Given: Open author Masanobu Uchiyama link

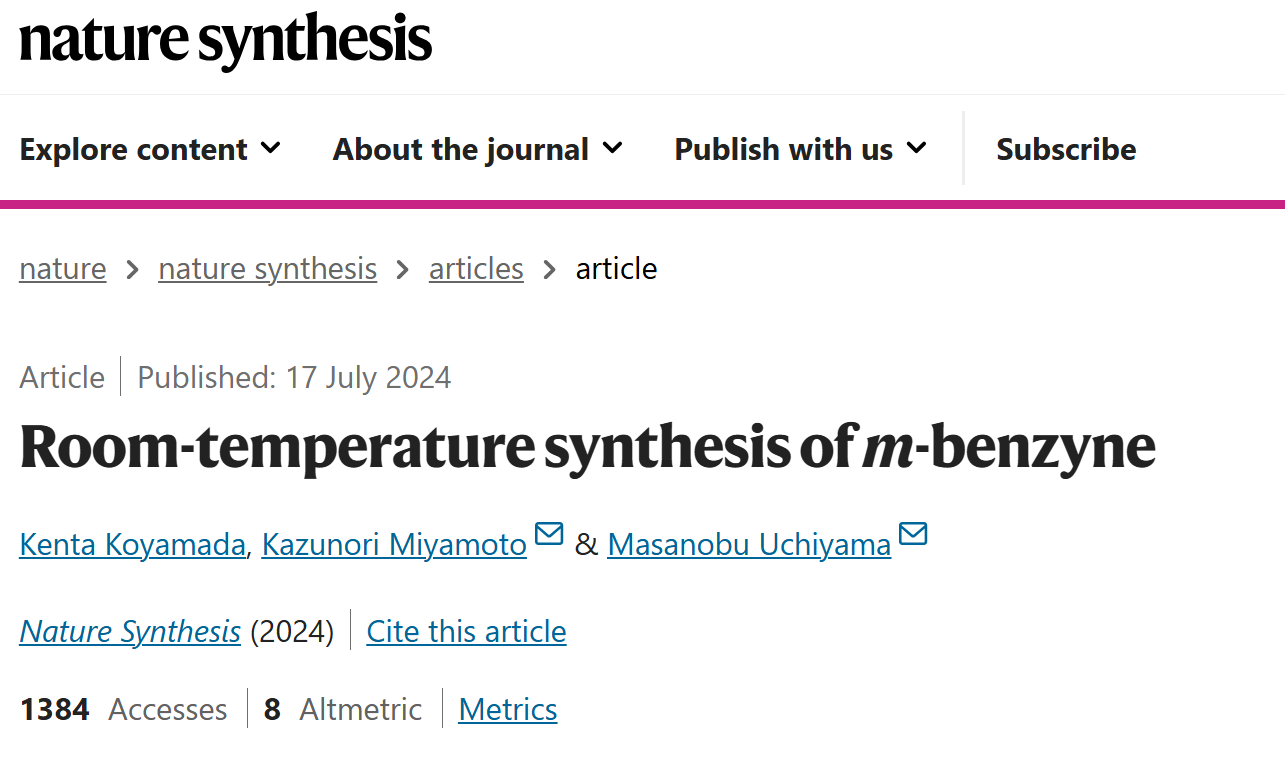Looking at the screenshot, I should pyautogui.click(x=749, y=545).
